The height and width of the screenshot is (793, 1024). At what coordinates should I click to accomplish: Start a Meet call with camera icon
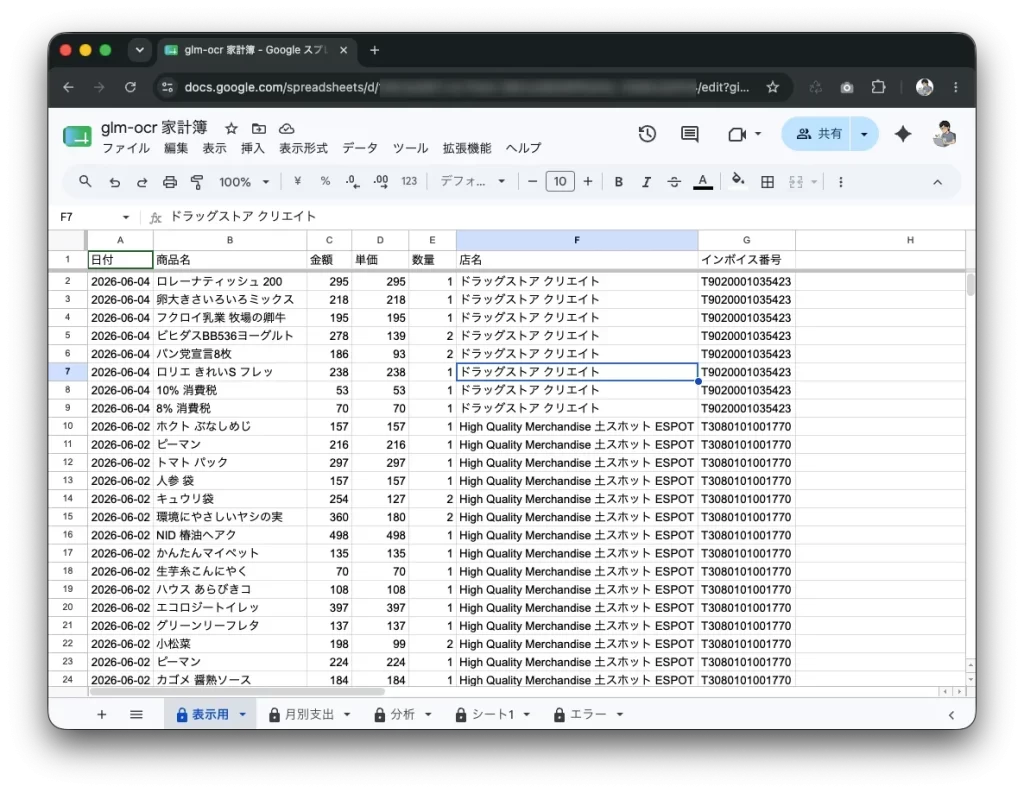(737, 134)
